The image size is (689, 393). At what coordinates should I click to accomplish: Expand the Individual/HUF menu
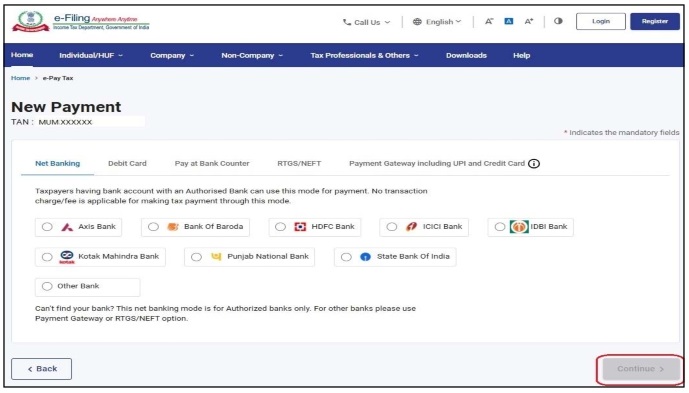pos(91,55)
